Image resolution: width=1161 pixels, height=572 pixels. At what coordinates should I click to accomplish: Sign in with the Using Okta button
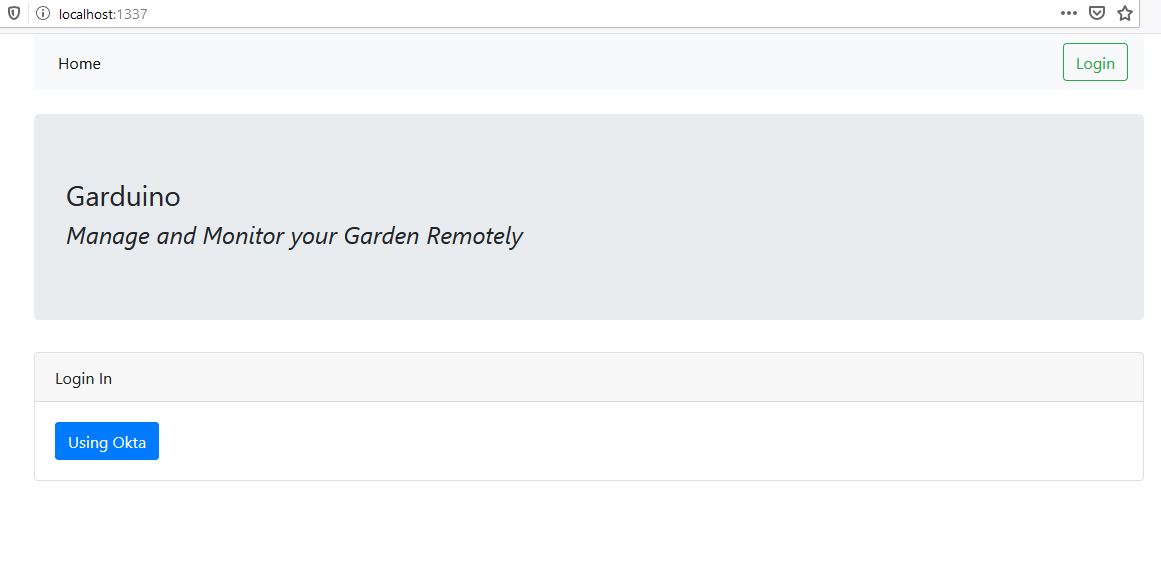click(x=107, y=442)
